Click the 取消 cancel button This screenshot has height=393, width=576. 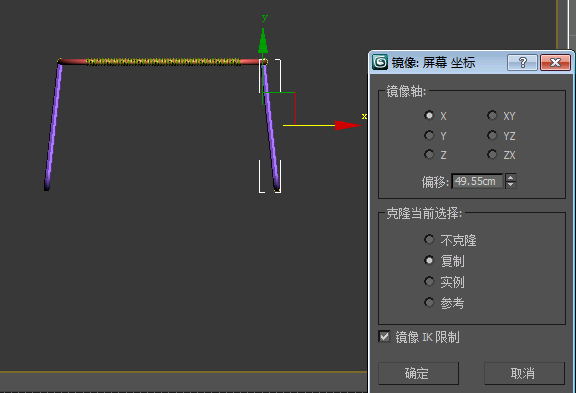[x=524, y=373]
